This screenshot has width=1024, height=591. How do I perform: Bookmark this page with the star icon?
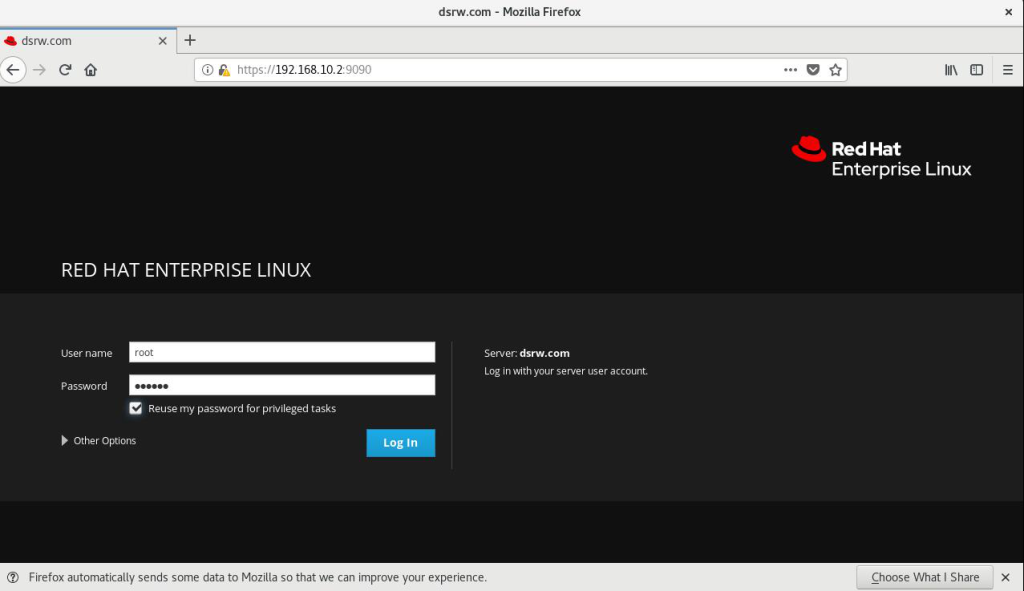point(835,70)
